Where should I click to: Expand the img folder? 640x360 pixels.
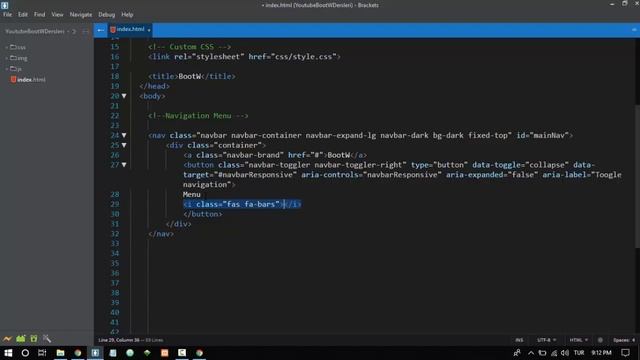[18, 58]
